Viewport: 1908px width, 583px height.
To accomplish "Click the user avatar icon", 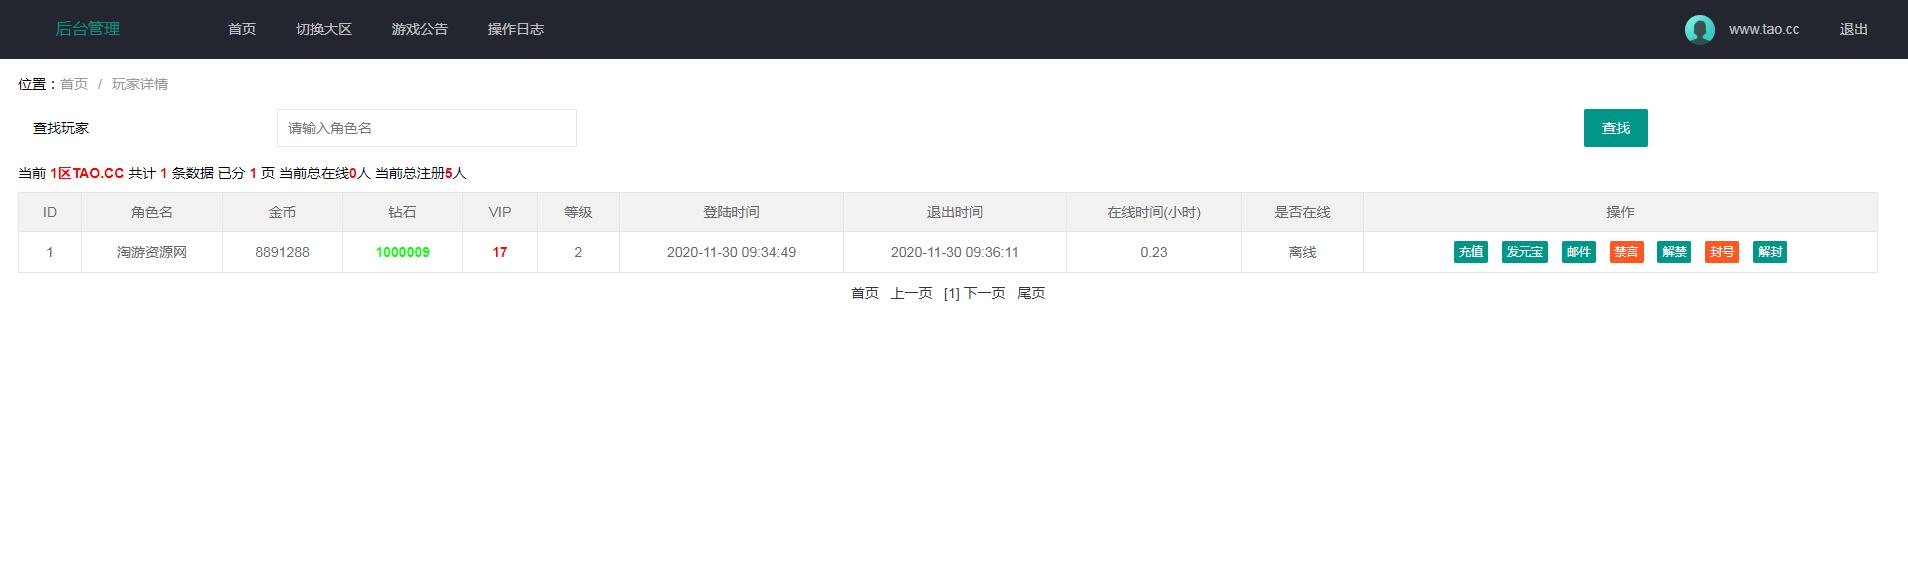I will point(1699,30).
